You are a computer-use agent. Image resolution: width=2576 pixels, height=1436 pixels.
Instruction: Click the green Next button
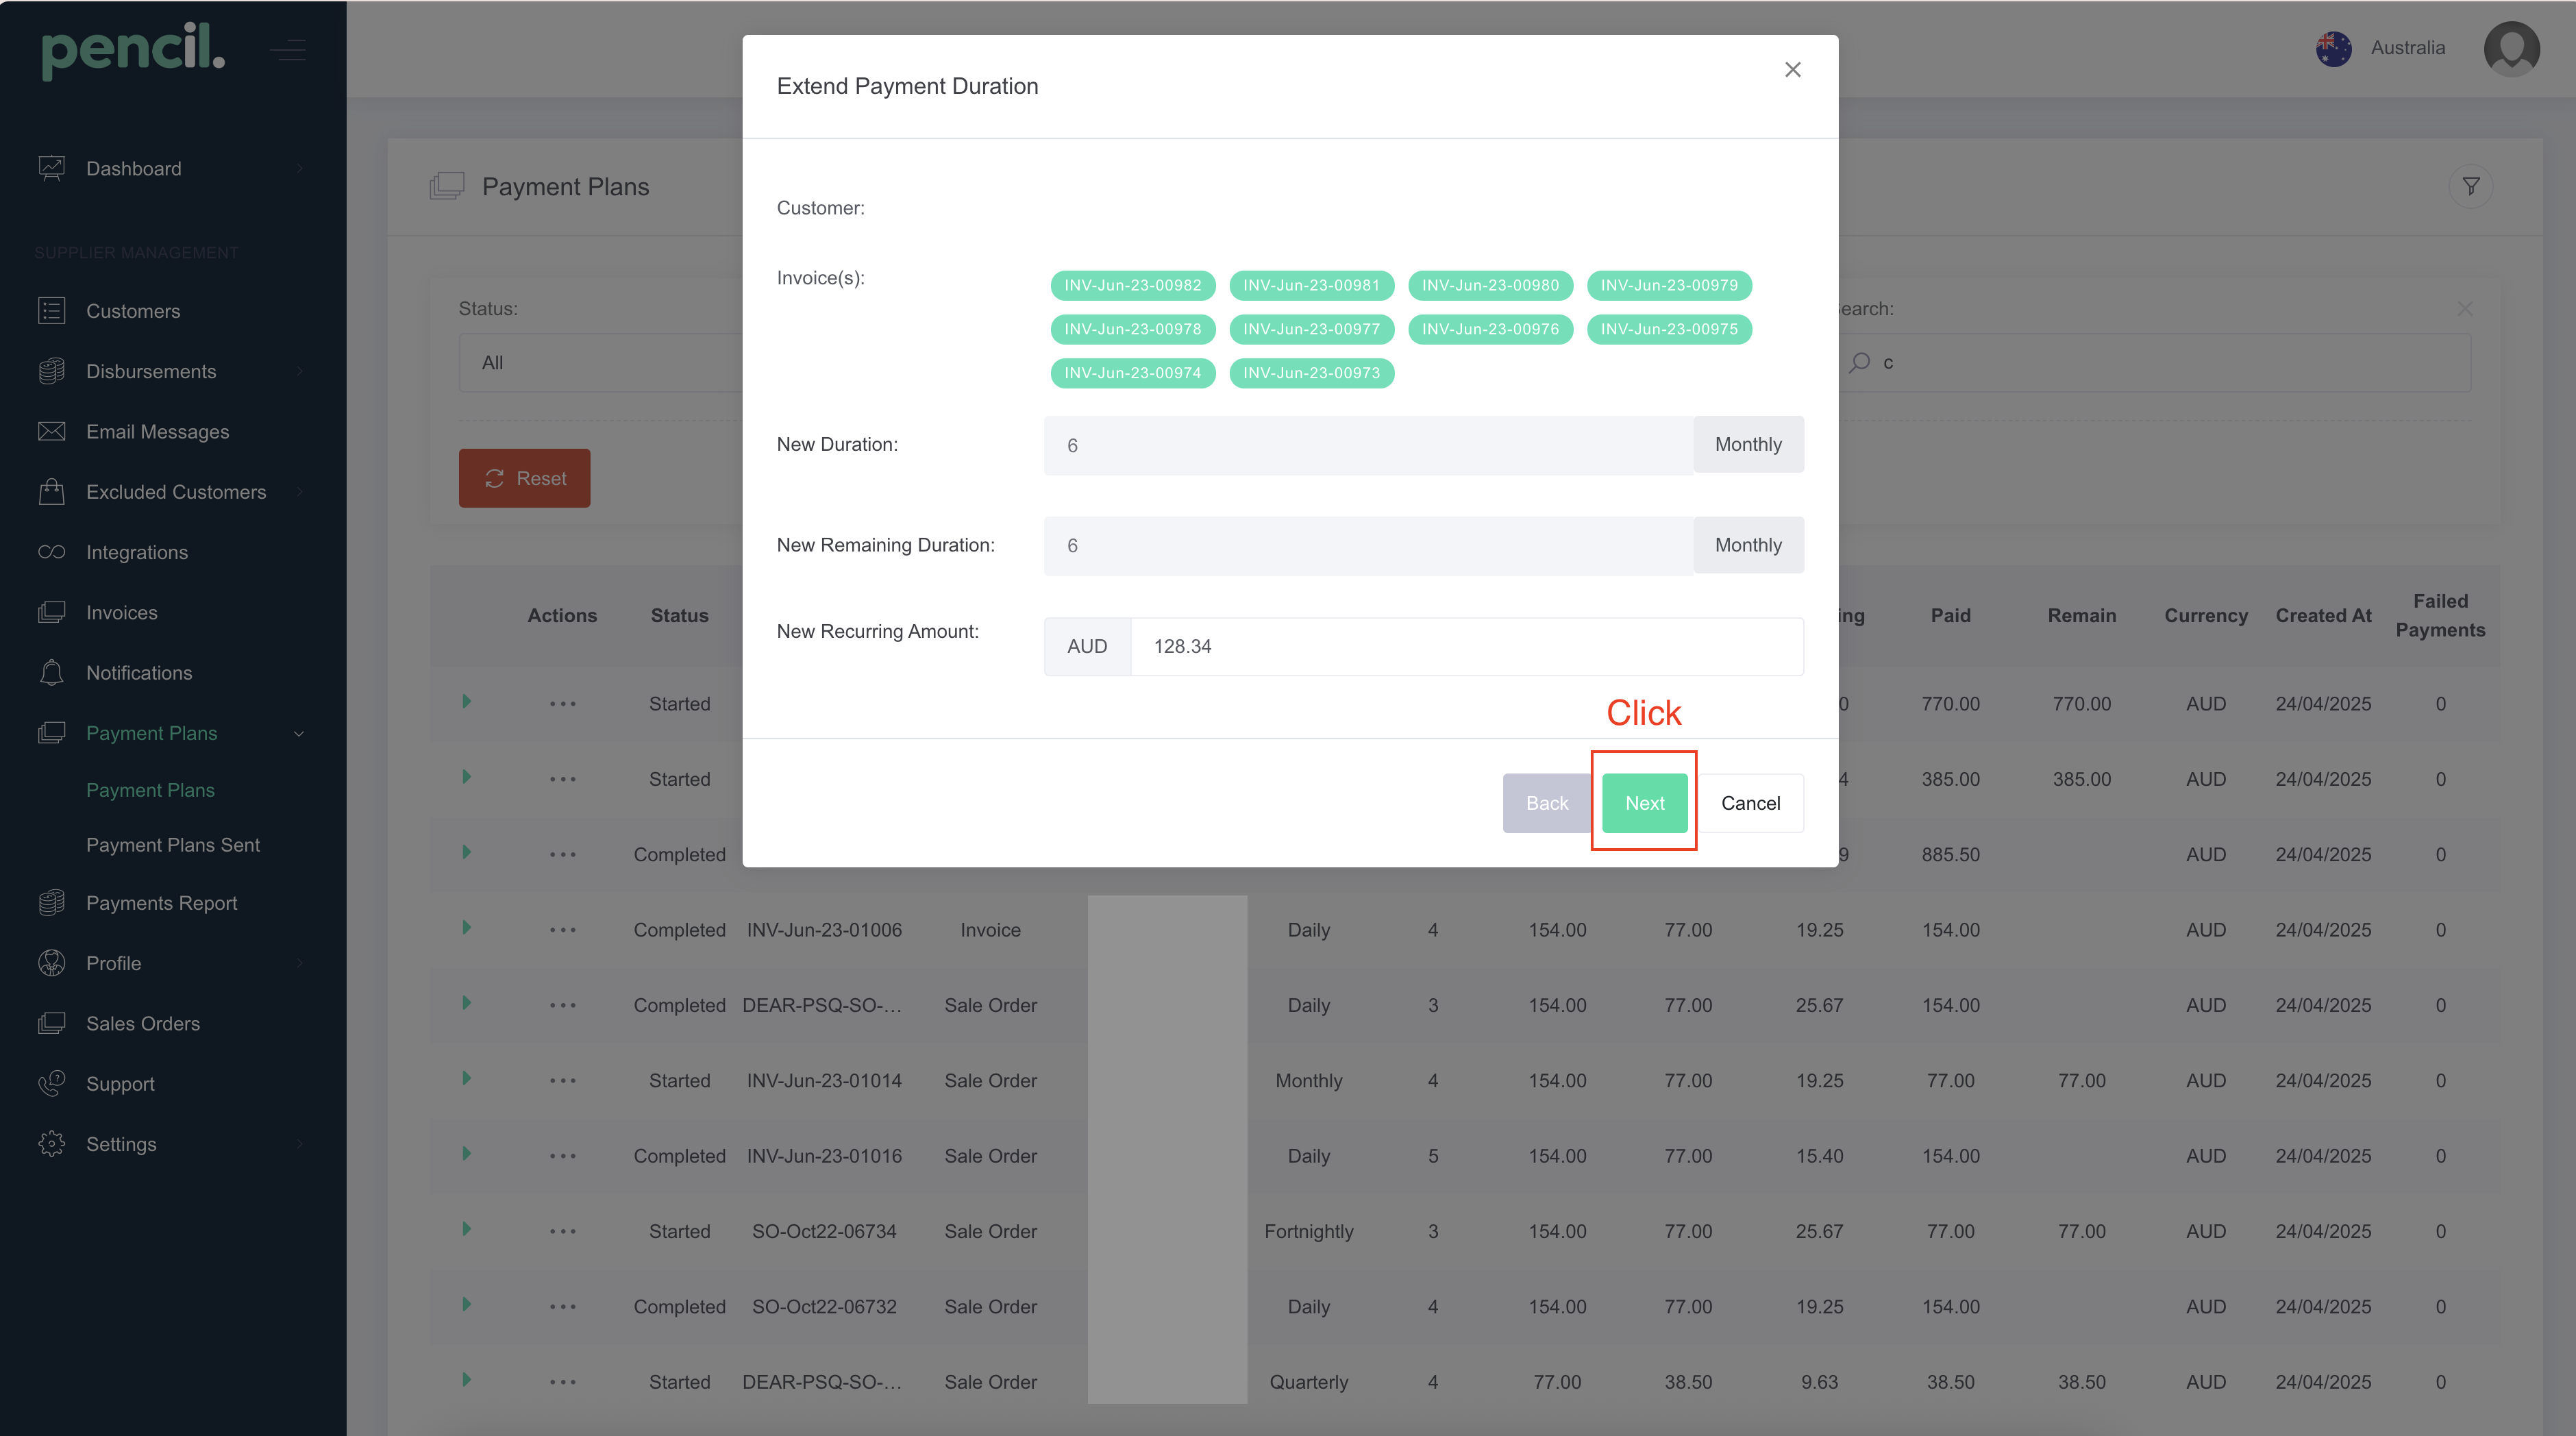[x=1644, y=803]
